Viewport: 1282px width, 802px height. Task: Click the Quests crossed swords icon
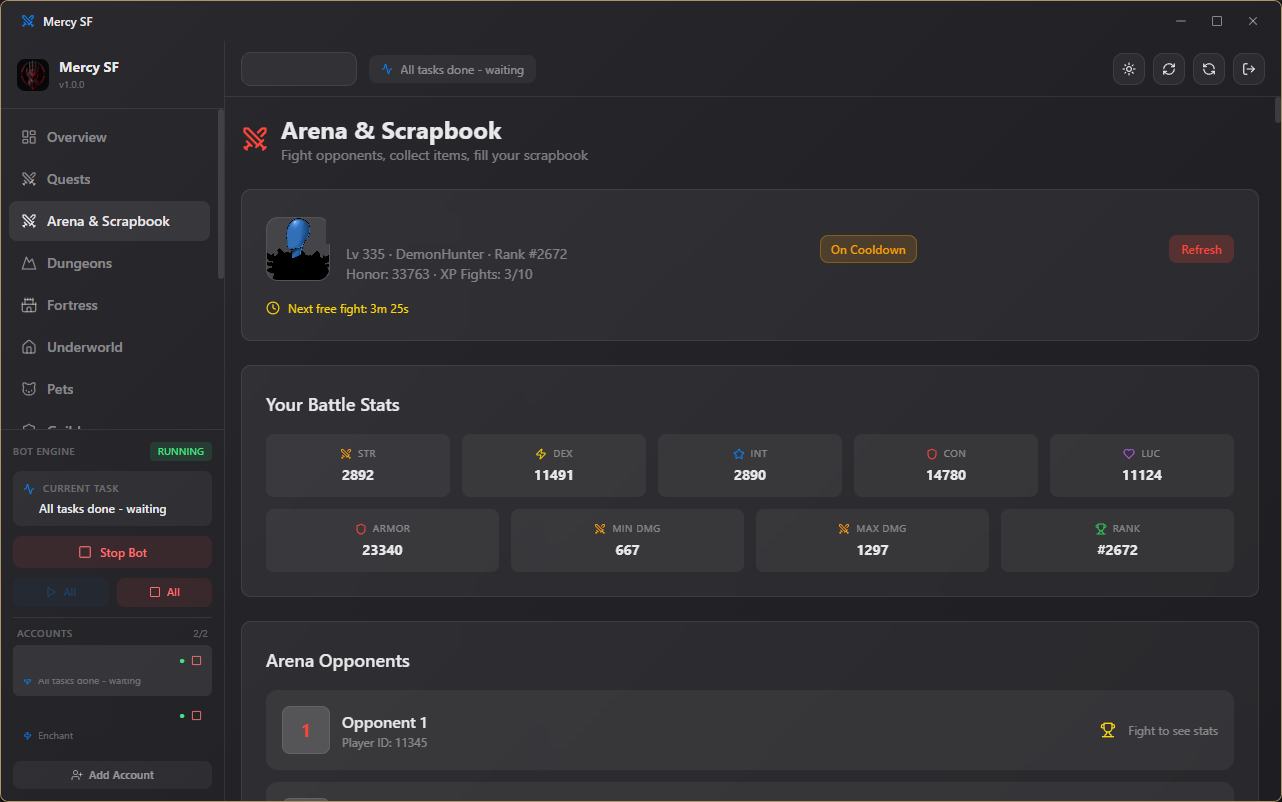click(x=29, y=179)
